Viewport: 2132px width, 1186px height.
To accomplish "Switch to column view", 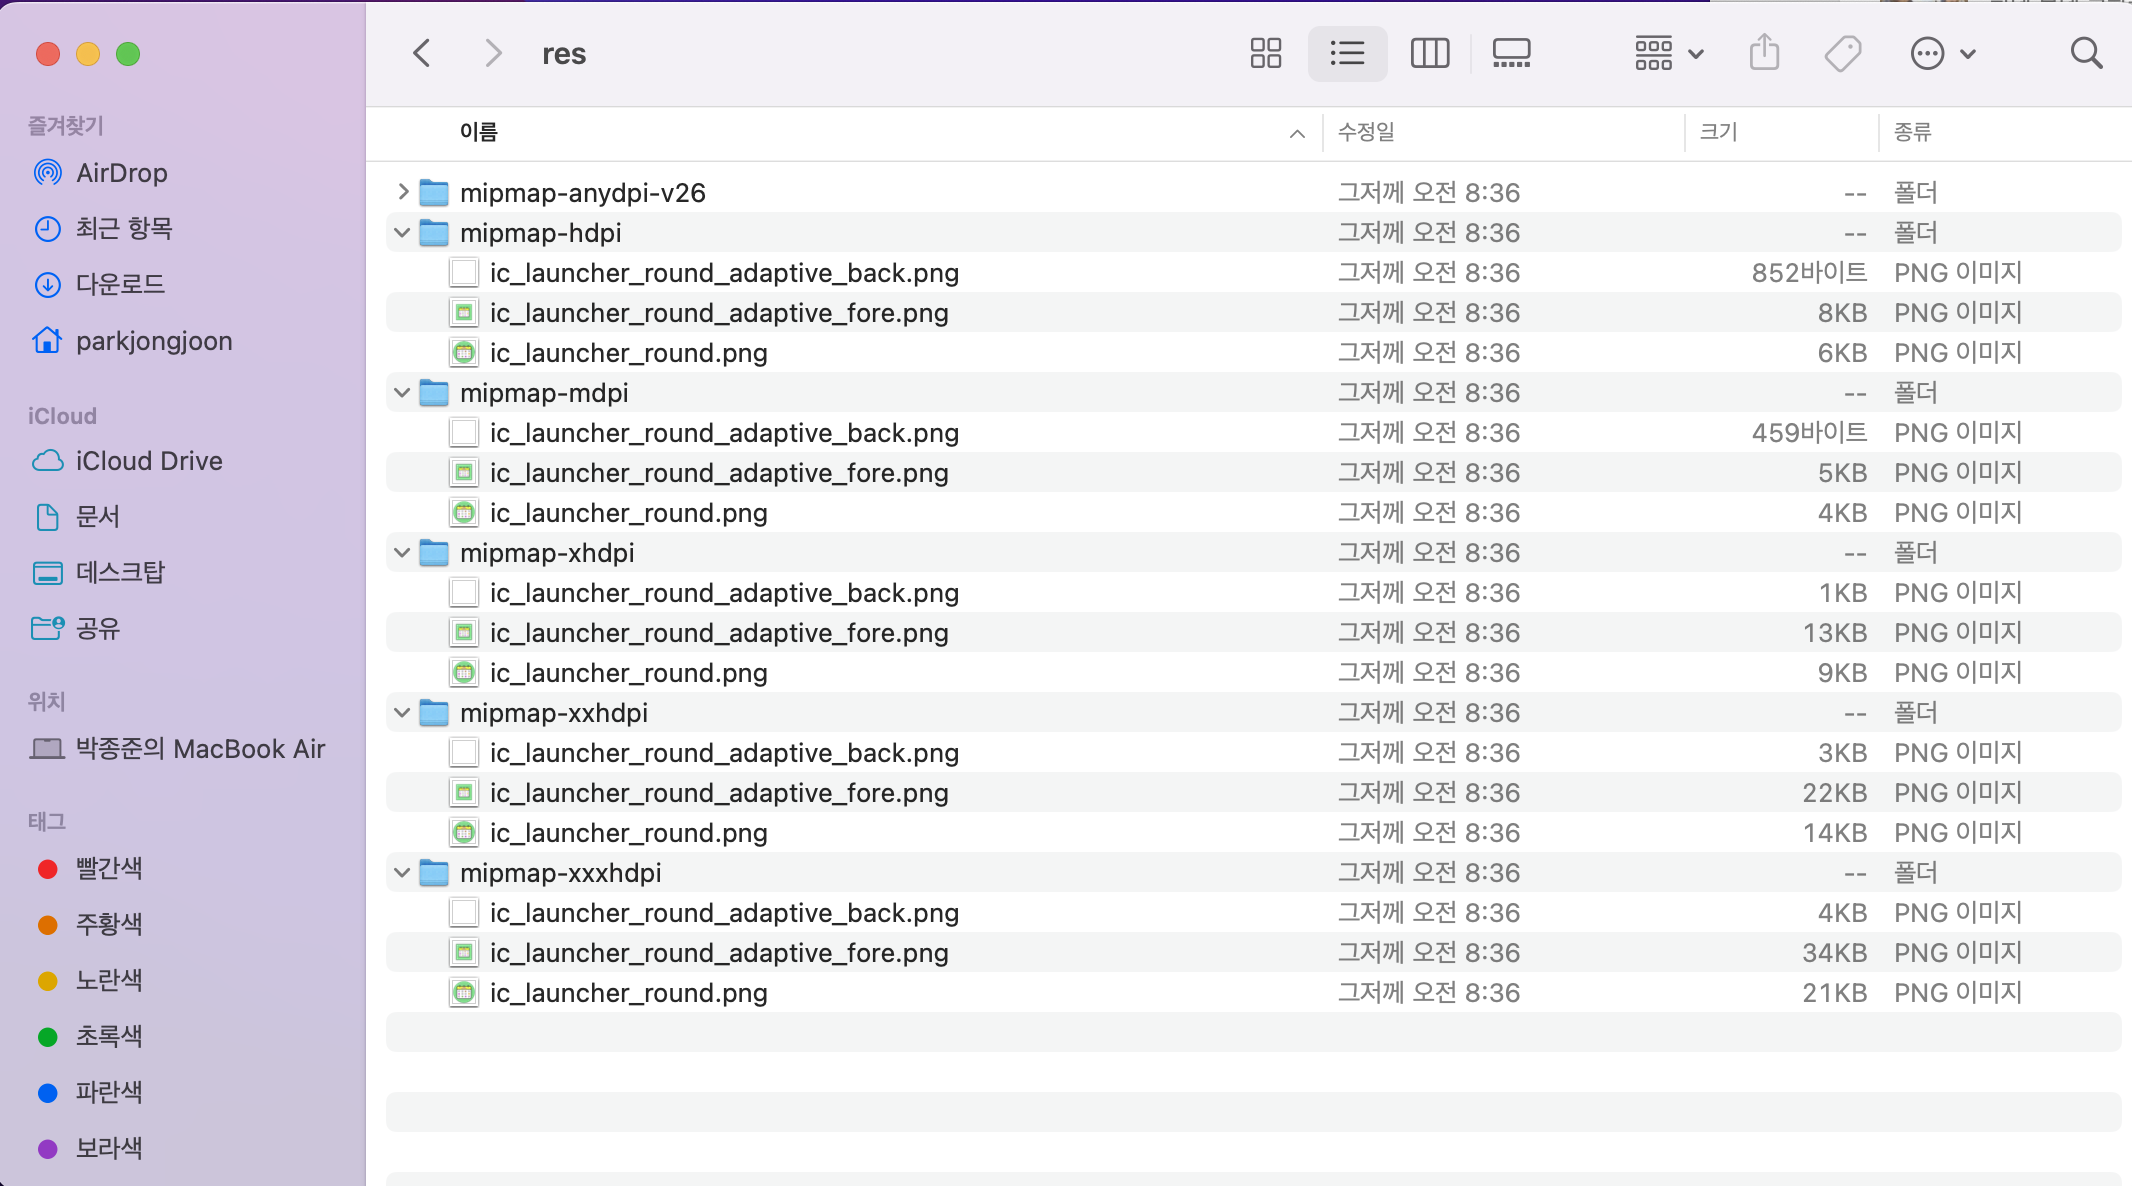I will pos(1429,53).
